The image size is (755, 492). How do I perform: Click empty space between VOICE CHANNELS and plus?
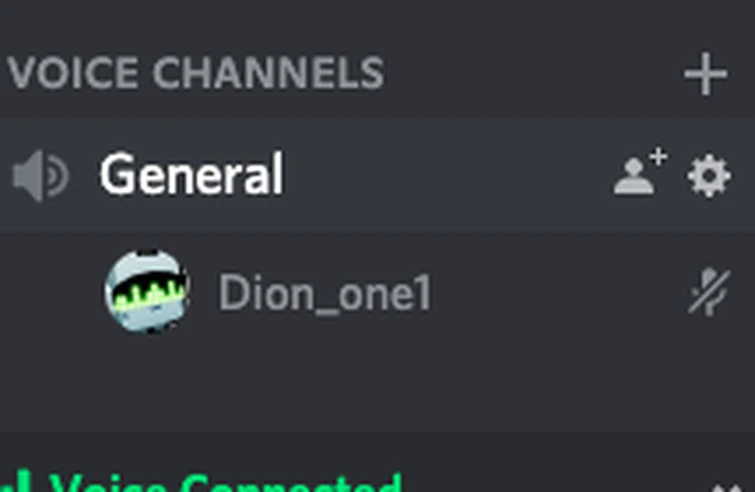coord(532,74)
